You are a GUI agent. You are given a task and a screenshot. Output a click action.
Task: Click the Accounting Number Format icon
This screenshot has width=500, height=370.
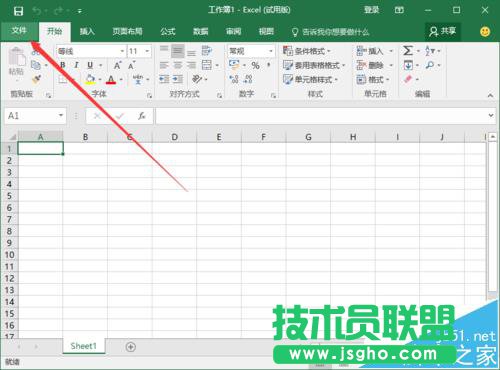234,65
